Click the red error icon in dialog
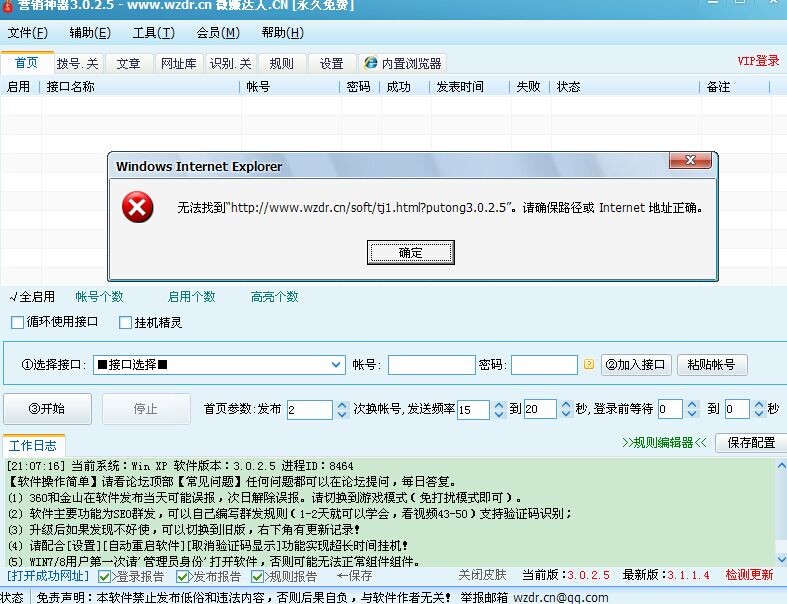 [138, 207]
